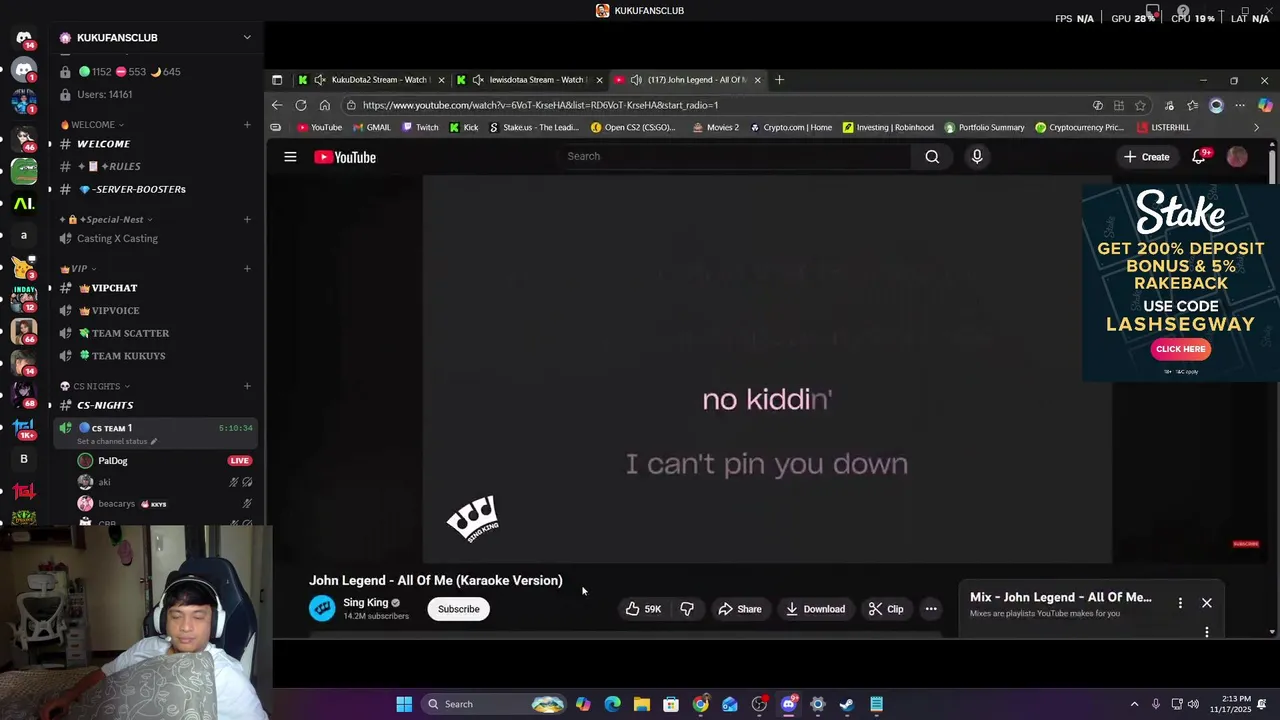
Task: Open the browser tab actions menu
Action: tap(277, 80)
